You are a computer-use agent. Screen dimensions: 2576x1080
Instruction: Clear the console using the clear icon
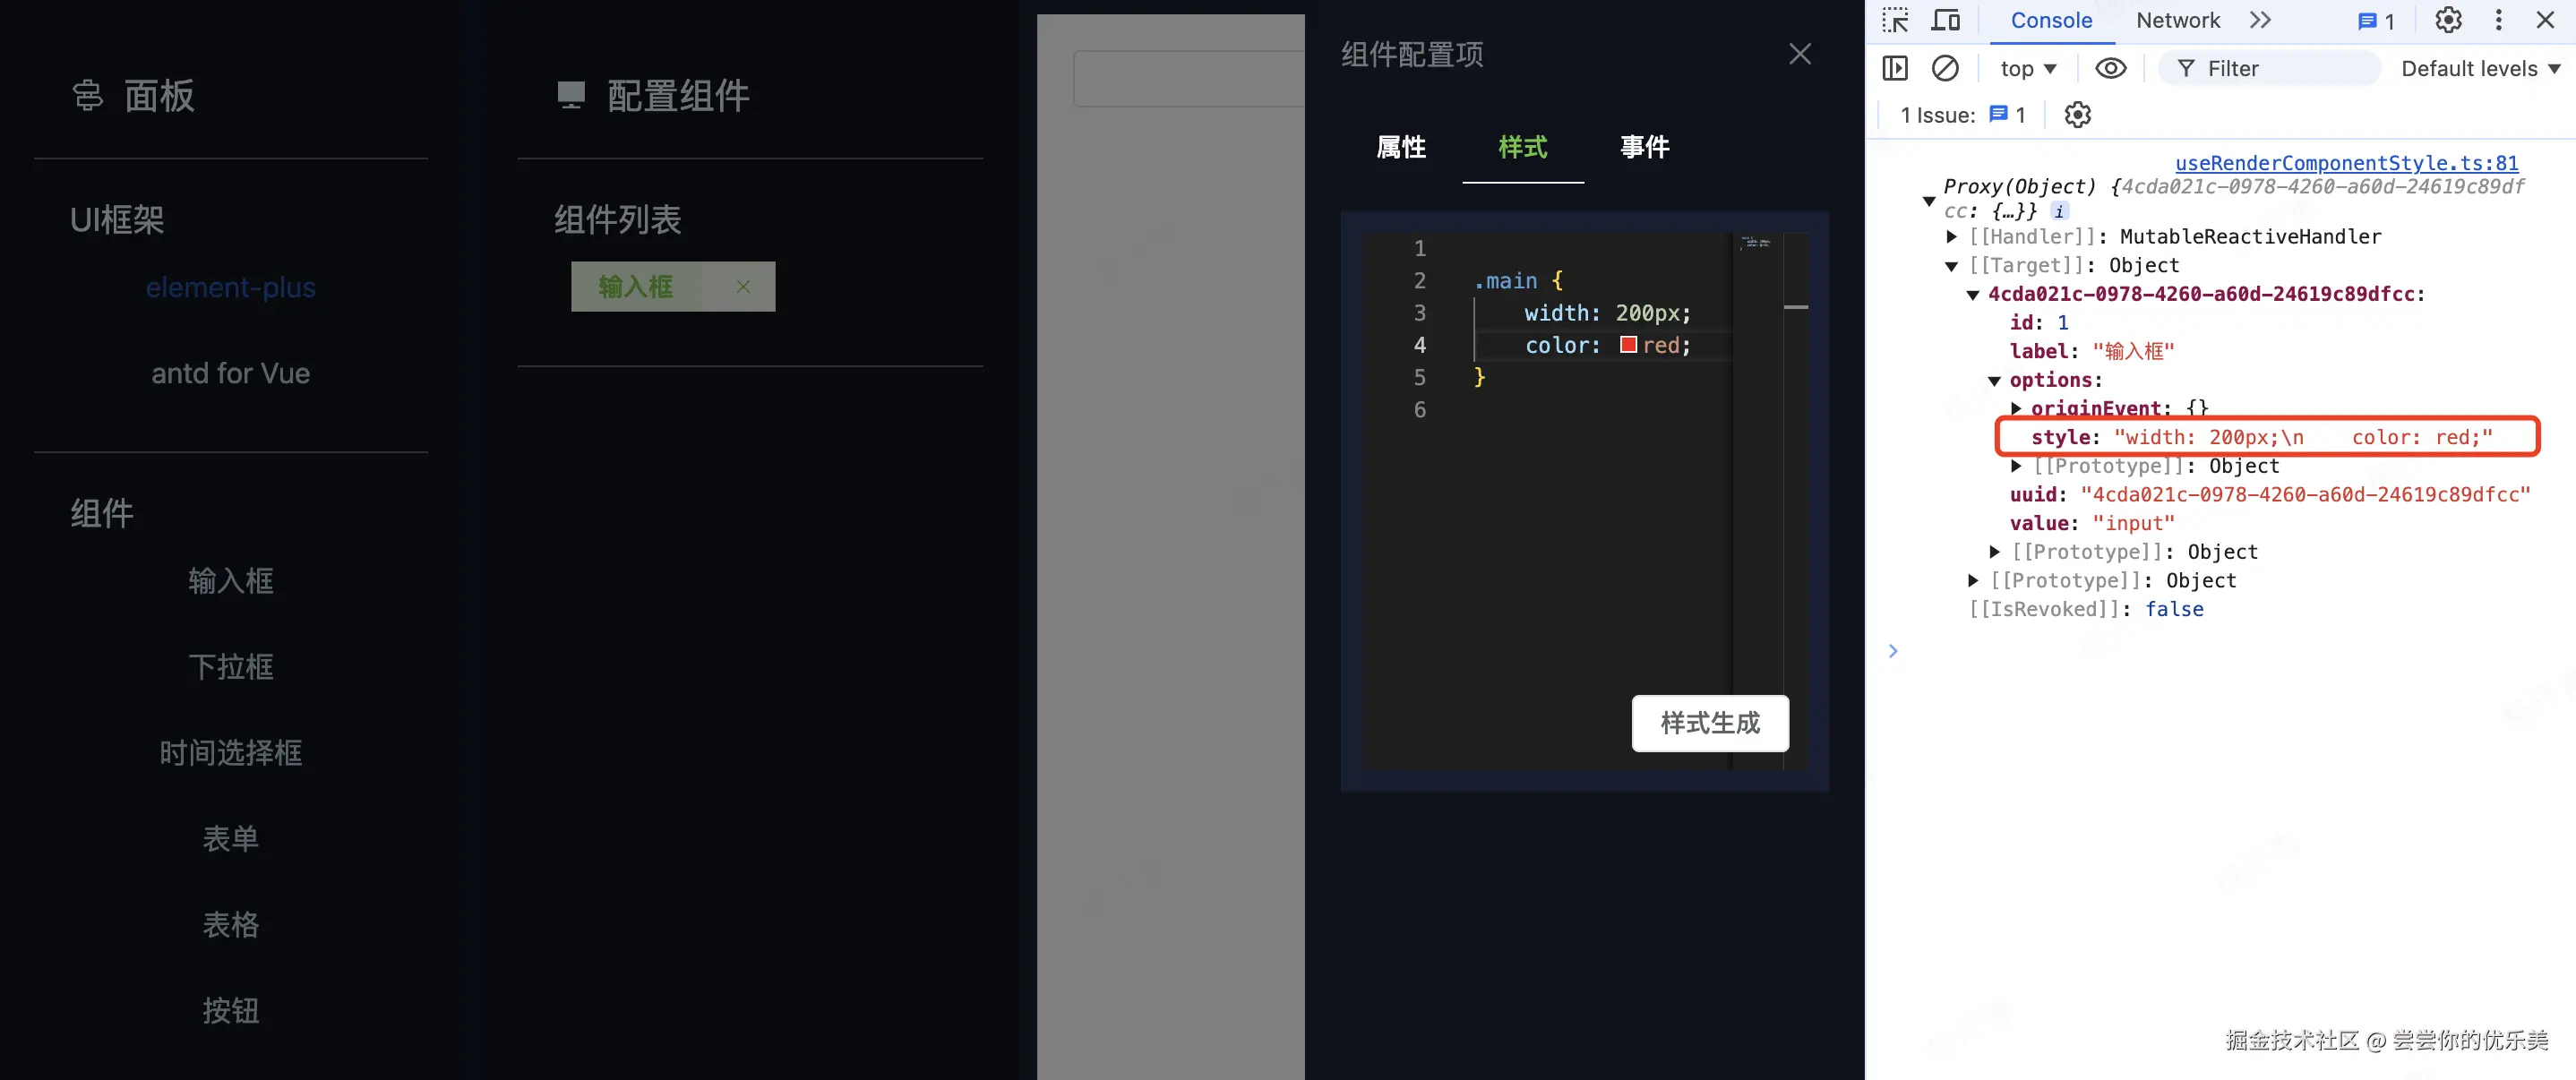(1945, 68)
